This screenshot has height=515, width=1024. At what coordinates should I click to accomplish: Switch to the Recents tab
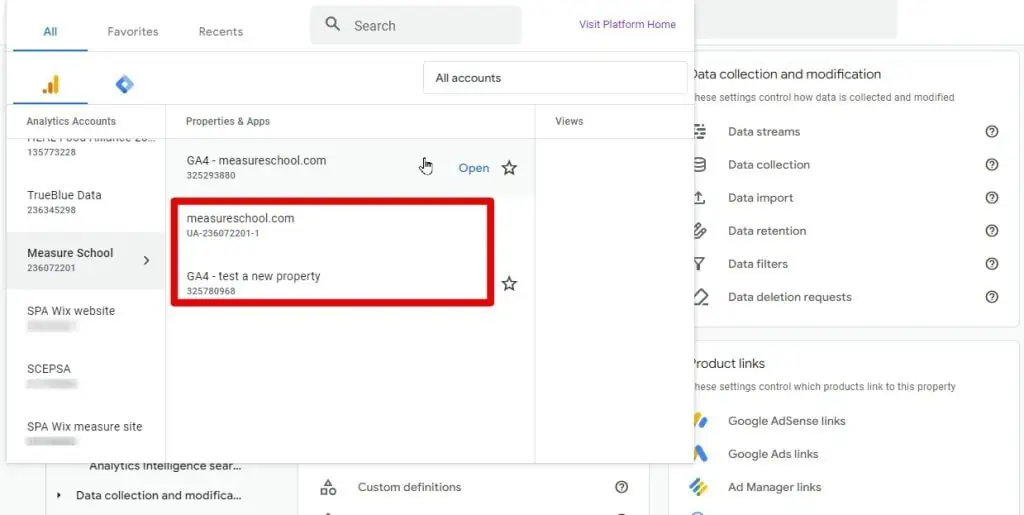coord(220,32)
